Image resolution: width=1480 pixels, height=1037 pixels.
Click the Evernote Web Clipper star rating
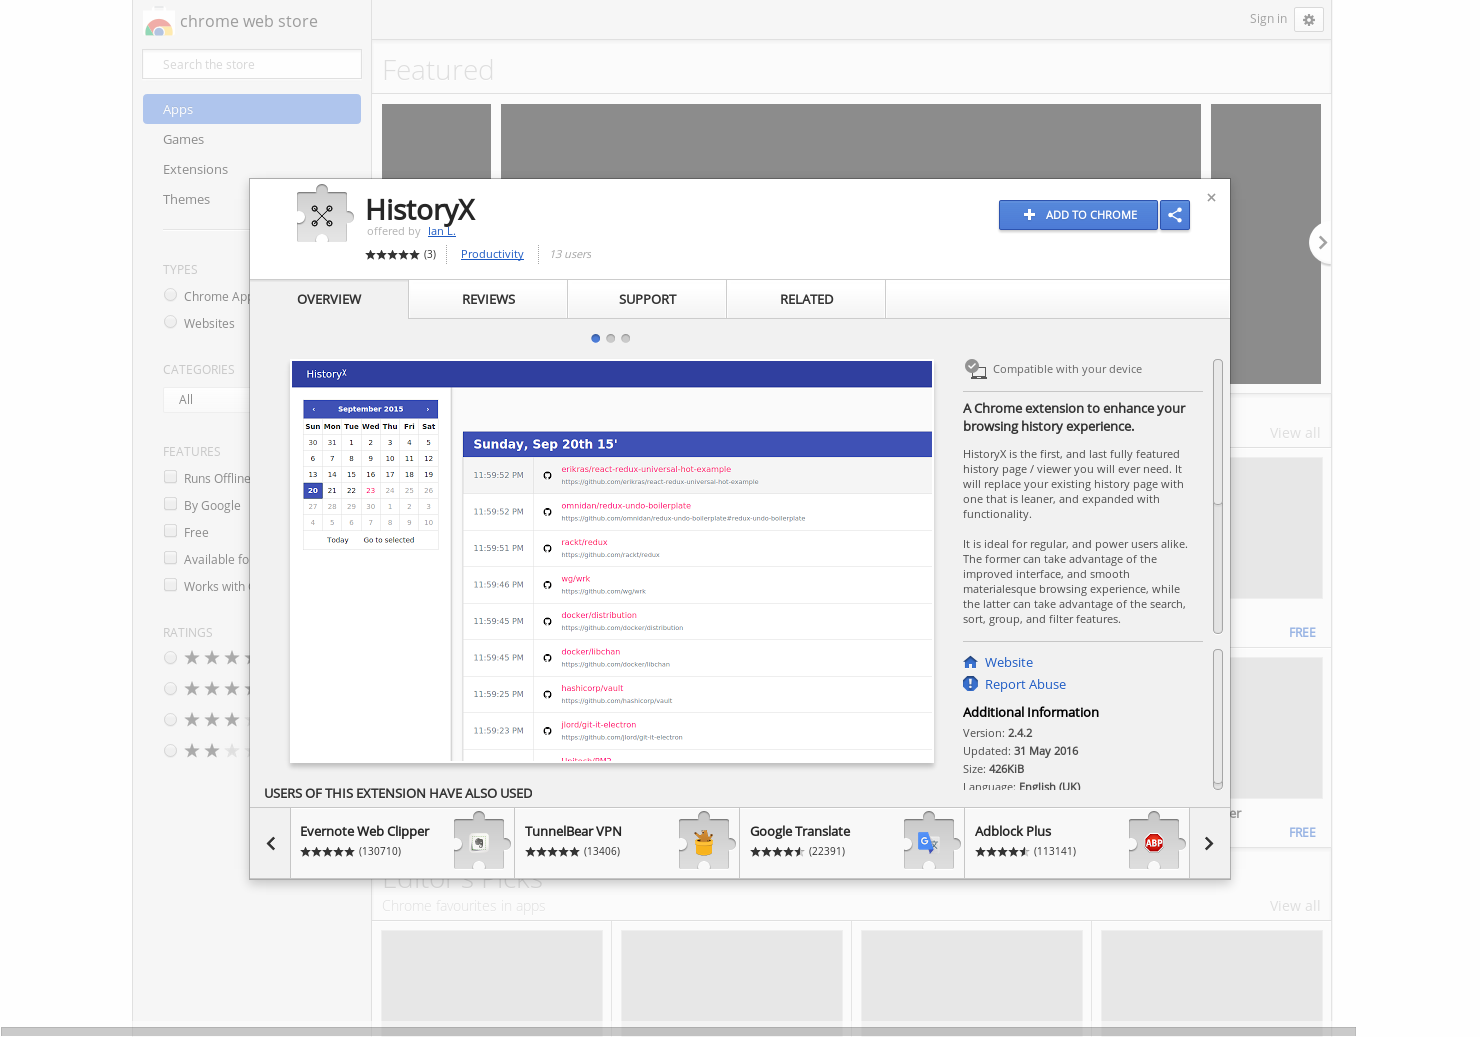tap(327, 852)
